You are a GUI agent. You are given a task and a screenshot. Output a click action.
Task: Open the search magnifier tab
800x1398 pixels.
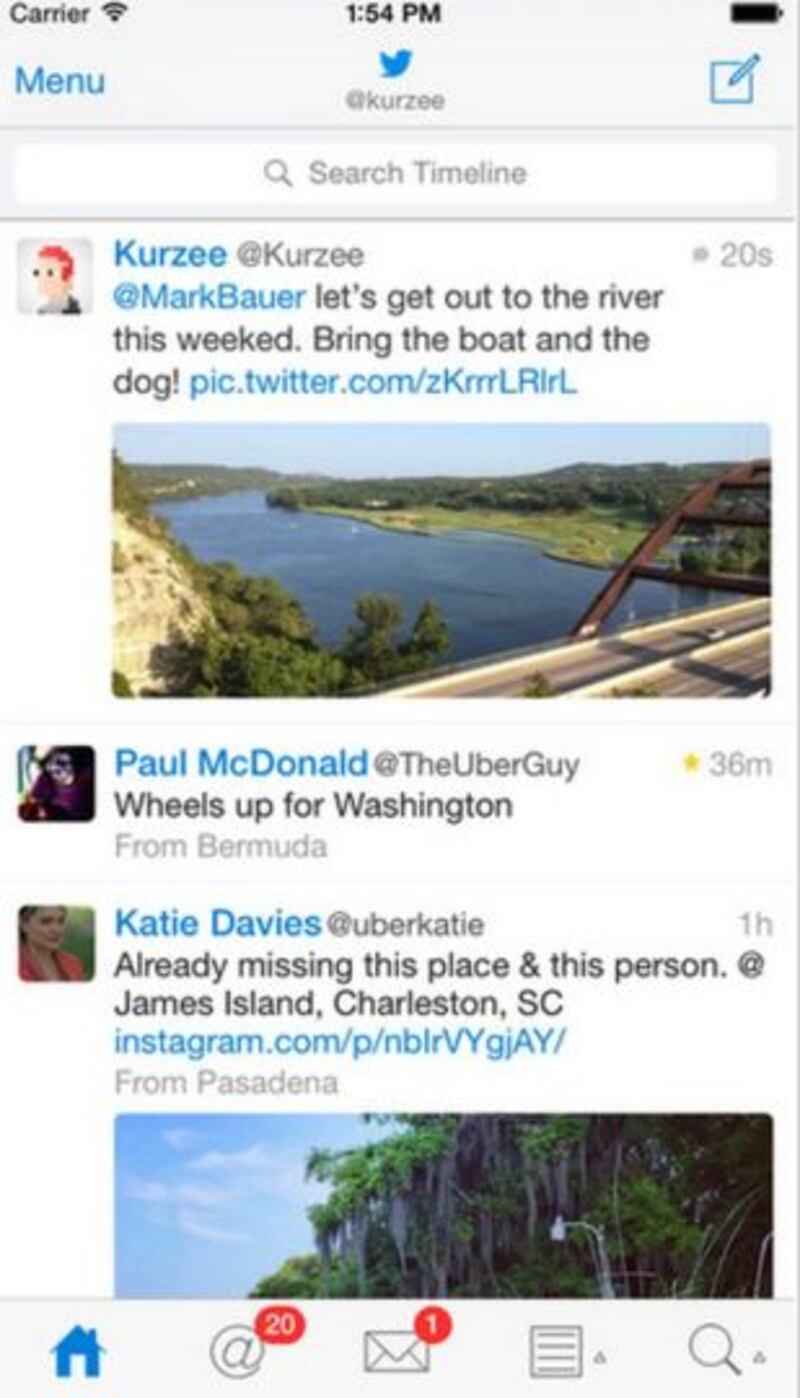(714, 1352)
